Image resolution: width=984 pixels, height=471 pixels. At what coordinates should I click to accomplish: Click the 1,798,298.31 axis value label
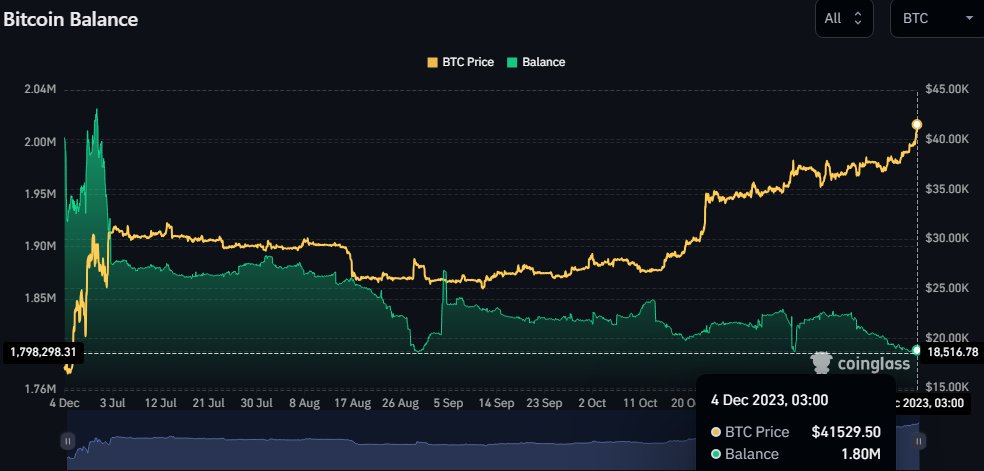43,352
